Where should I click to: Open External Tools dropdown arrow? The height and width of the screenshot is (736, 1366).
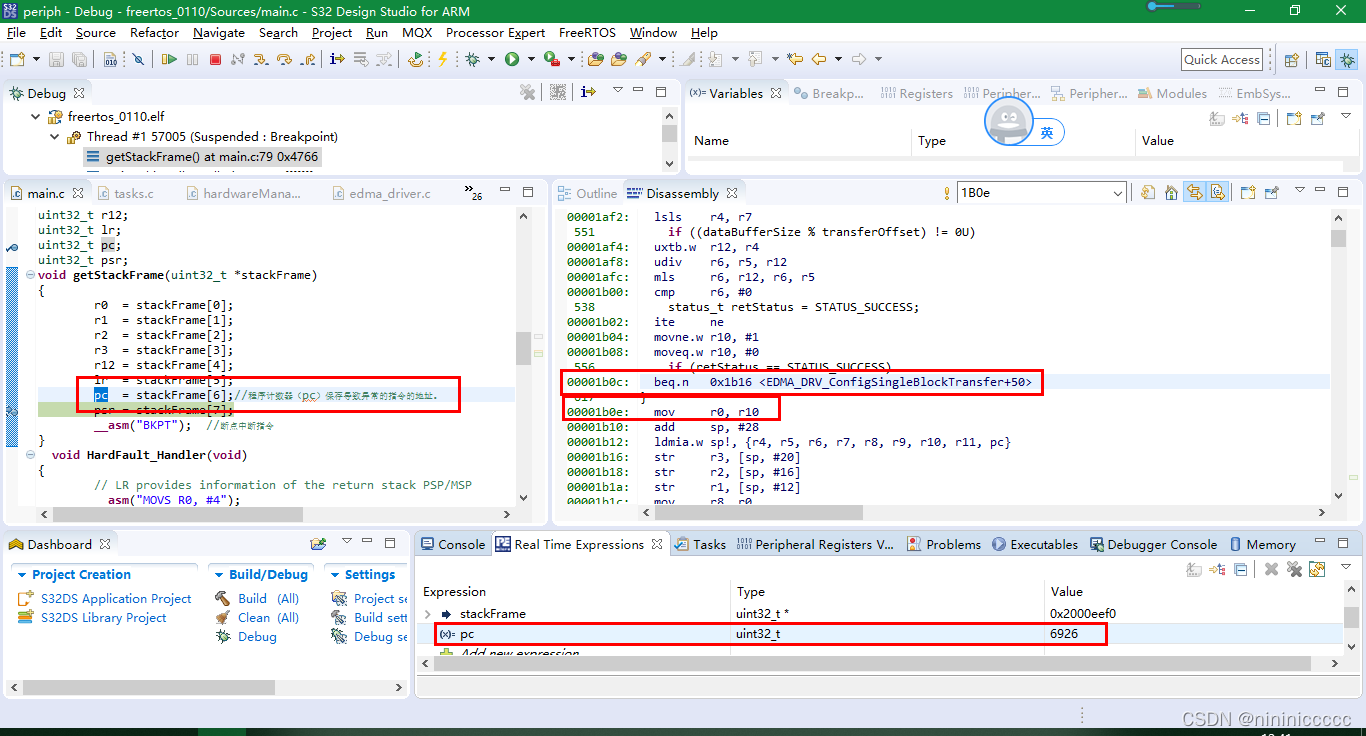click(571, 60)
